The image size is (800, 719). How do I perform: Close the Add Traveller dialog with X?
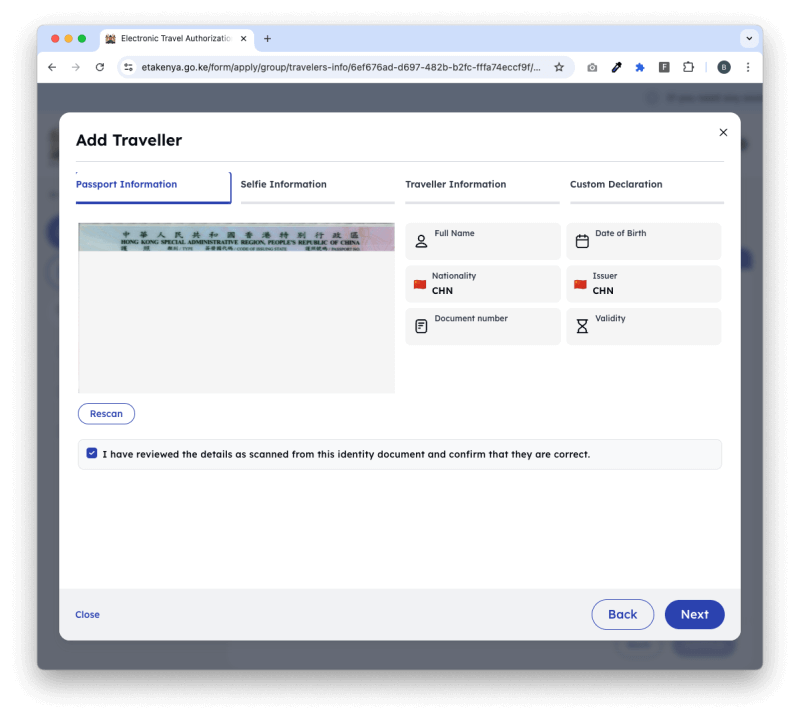coord(723,133)
